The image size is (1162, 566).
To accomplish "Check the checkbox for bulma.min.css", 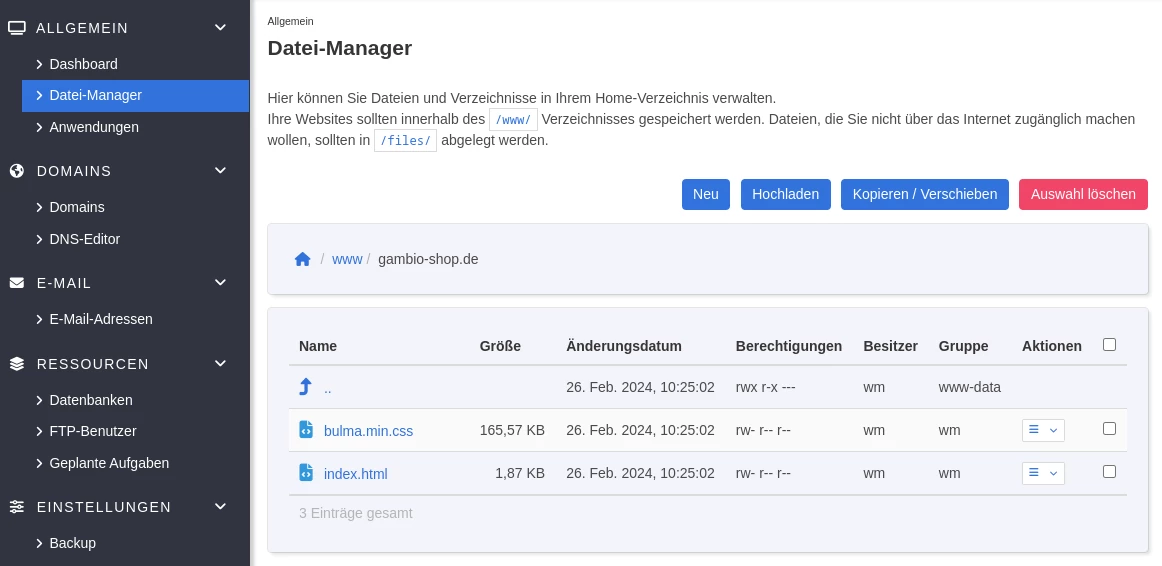I will 1109,428.
